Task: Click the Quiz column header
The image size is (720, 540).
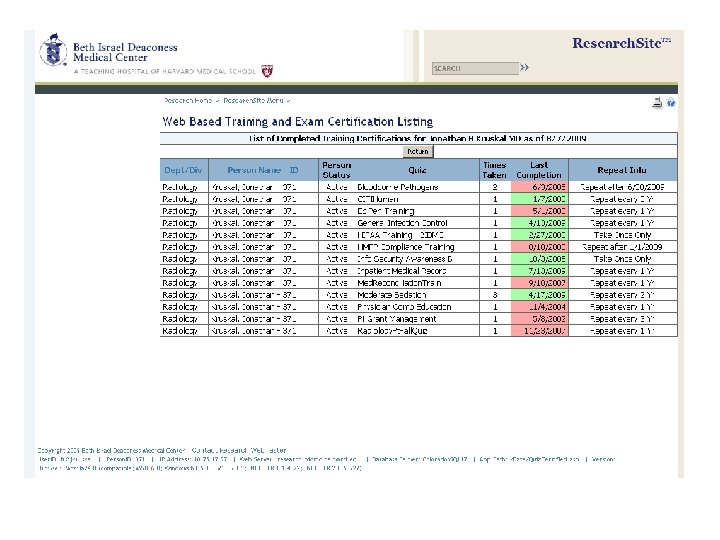Action: pyautogui.click(x=417, y=170)
